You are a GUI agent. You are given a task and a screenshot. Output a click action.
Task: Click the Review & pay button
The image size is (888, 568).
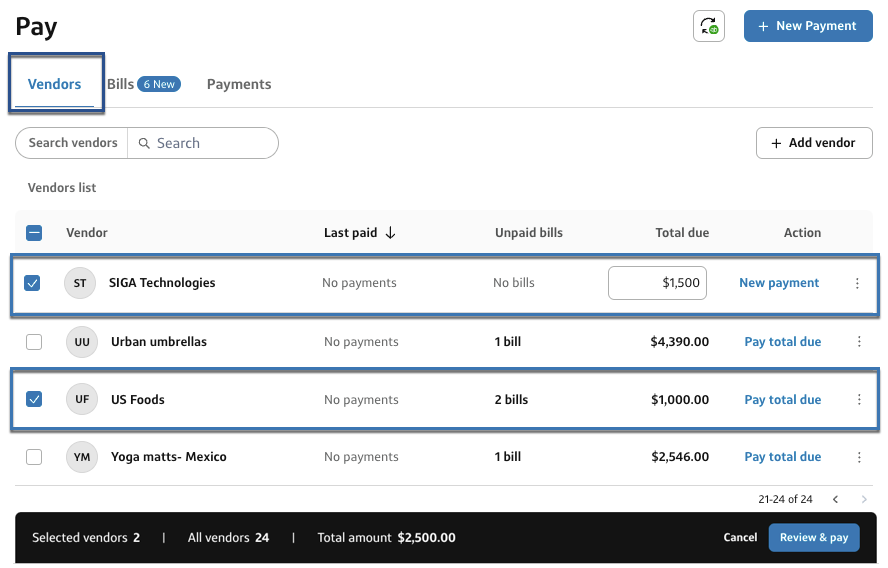click(813, 538)
